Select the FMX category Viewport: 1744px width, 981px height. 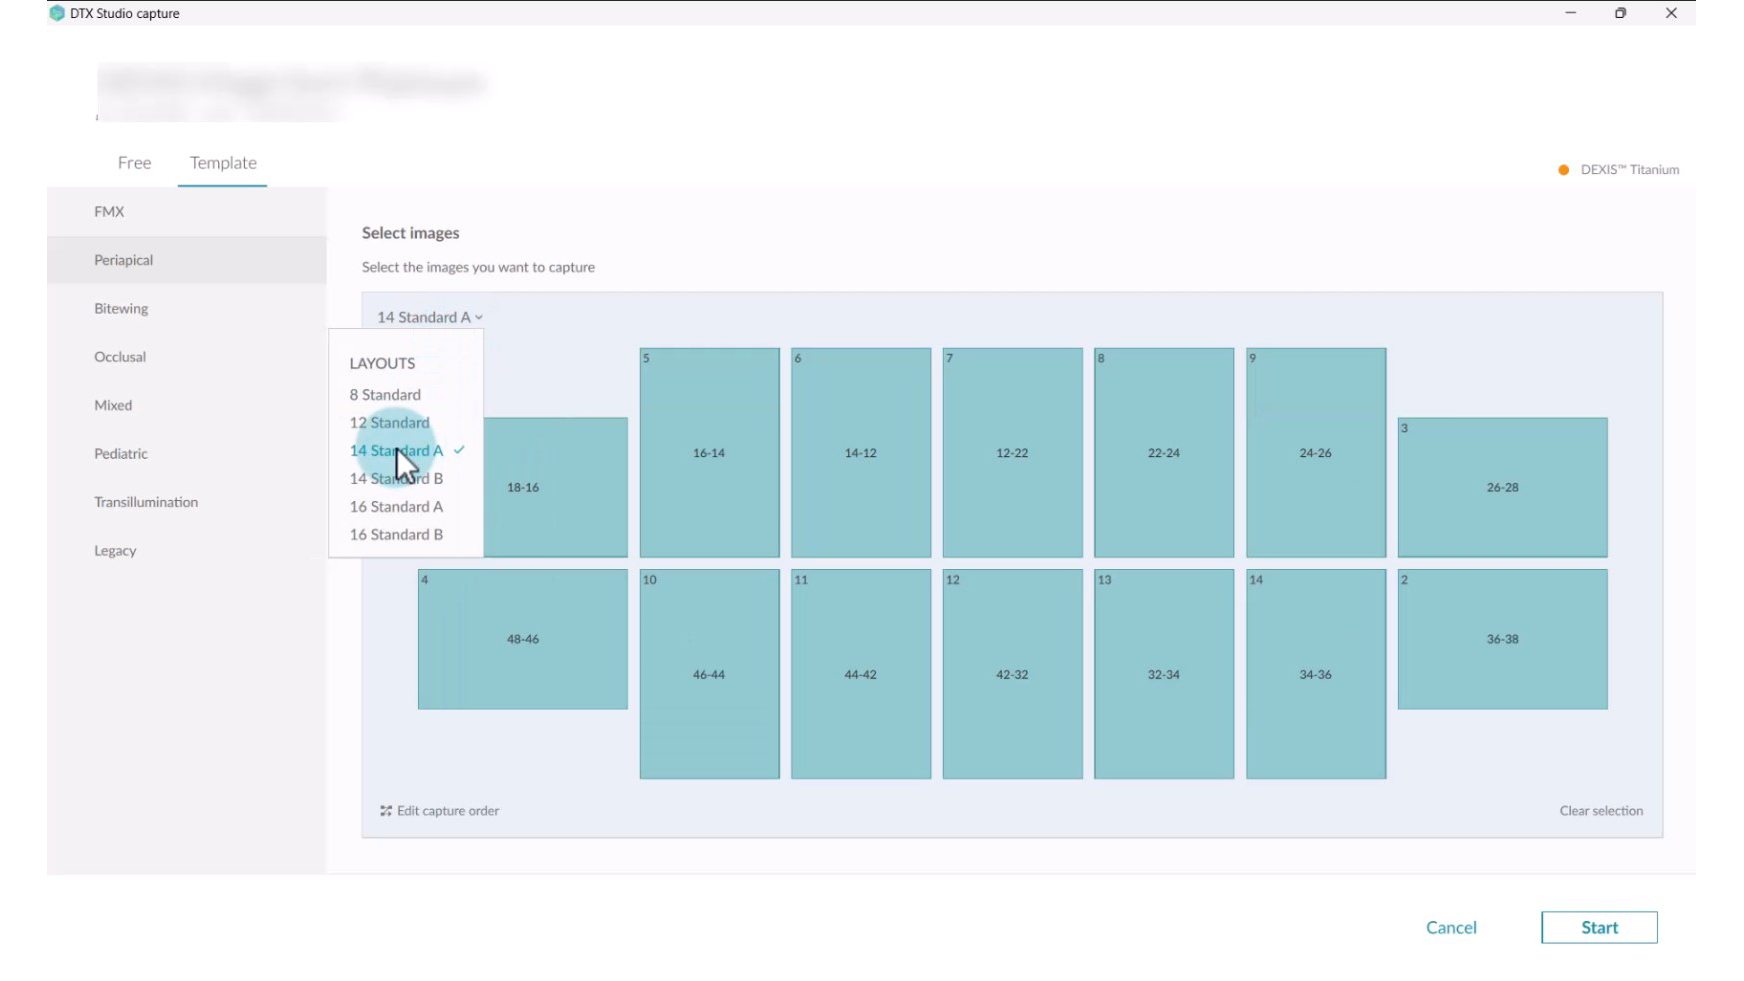[x=187, y=212]
